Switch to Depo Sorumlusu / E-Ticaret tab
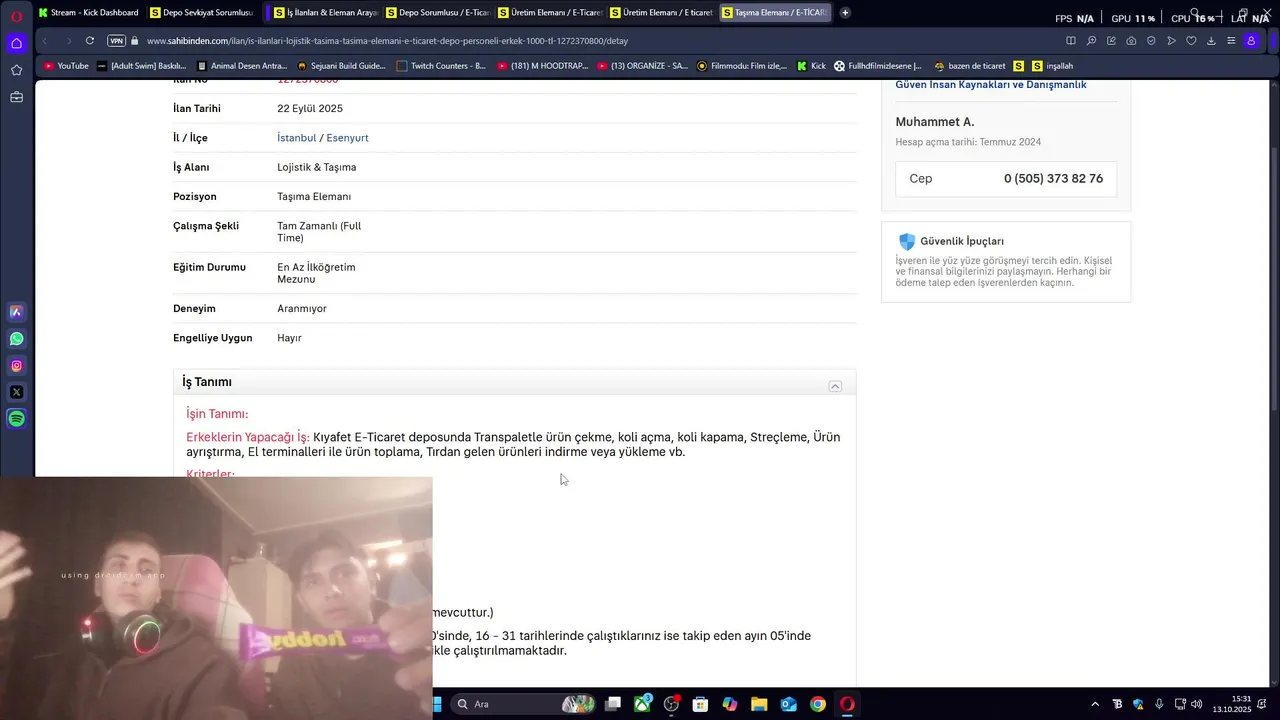Viewport: 1280px width, 720px height. point(437,13)
